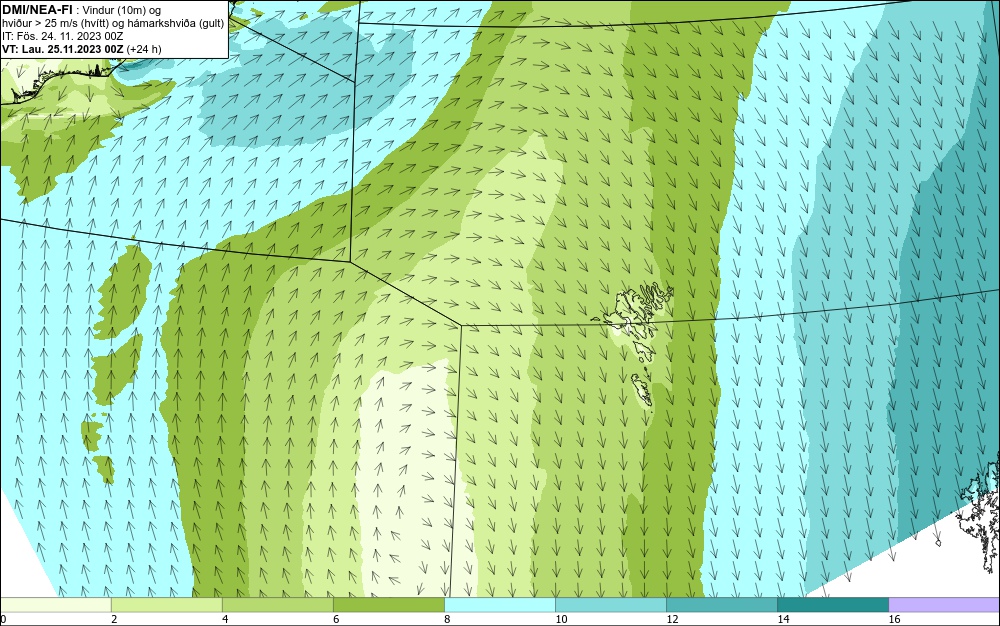Click legend value label '4'

click(225, 619)
